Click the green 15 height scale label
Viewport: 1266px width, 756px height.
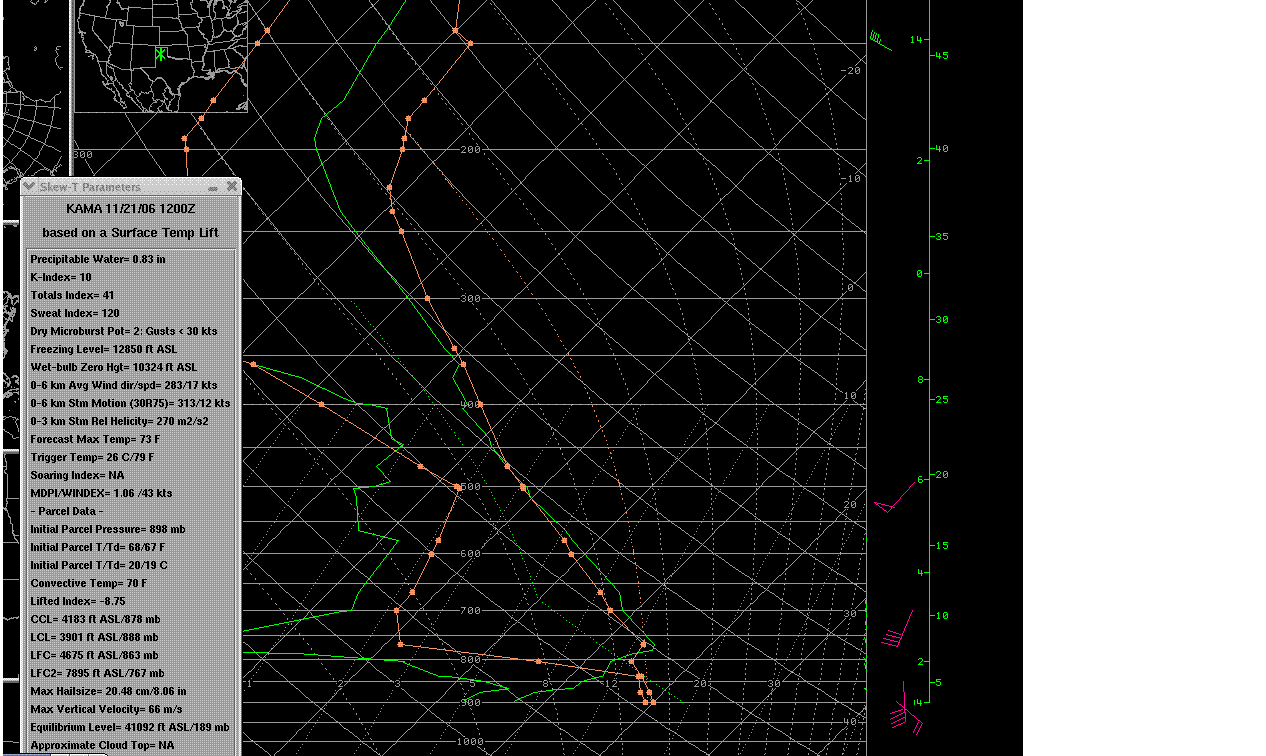pyautogui.click(x=942, y=546)
